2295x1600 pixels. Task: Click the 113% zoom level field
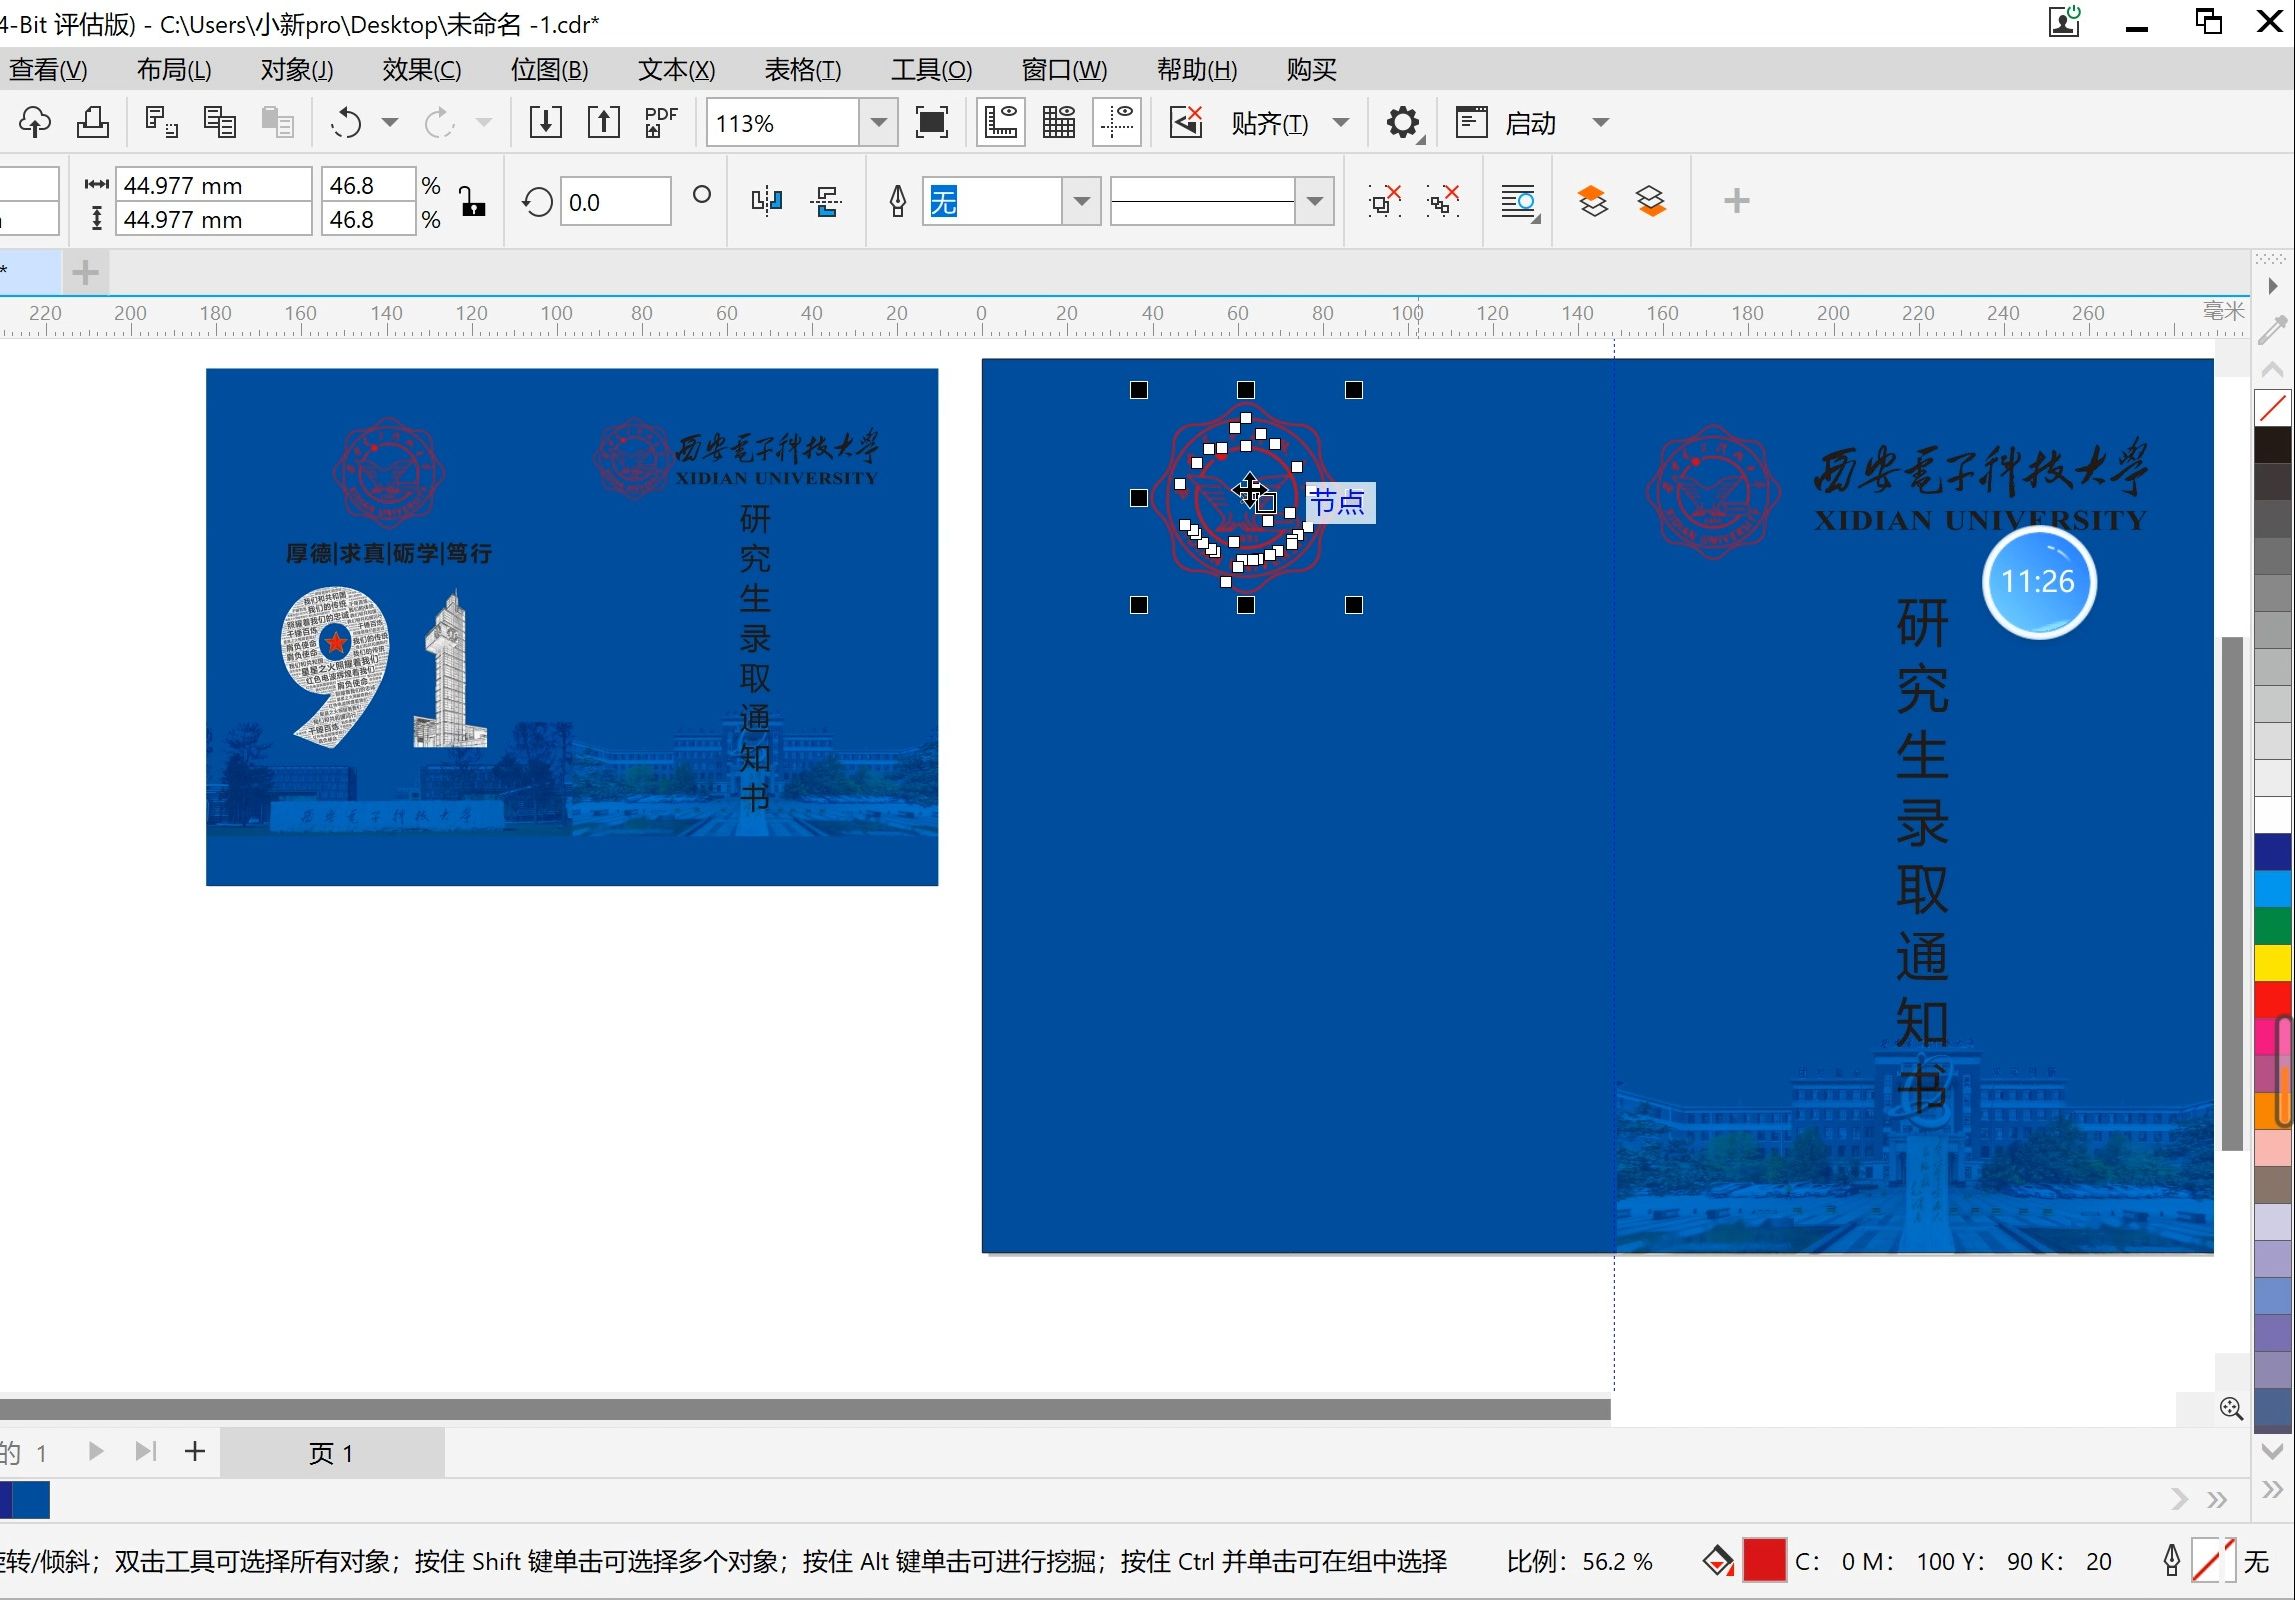(x=783, y=123)
